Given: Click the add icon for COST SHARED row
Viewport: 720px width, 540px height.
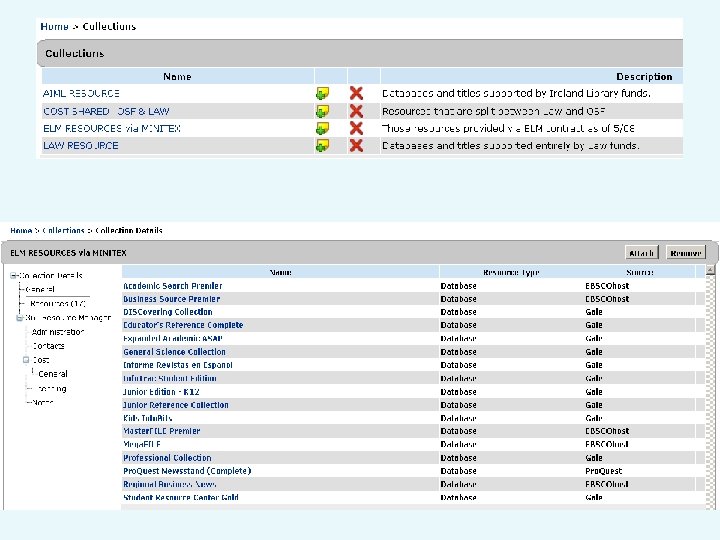Looking at the screenshot, I should pyautogui.click(x=322, y=111).
